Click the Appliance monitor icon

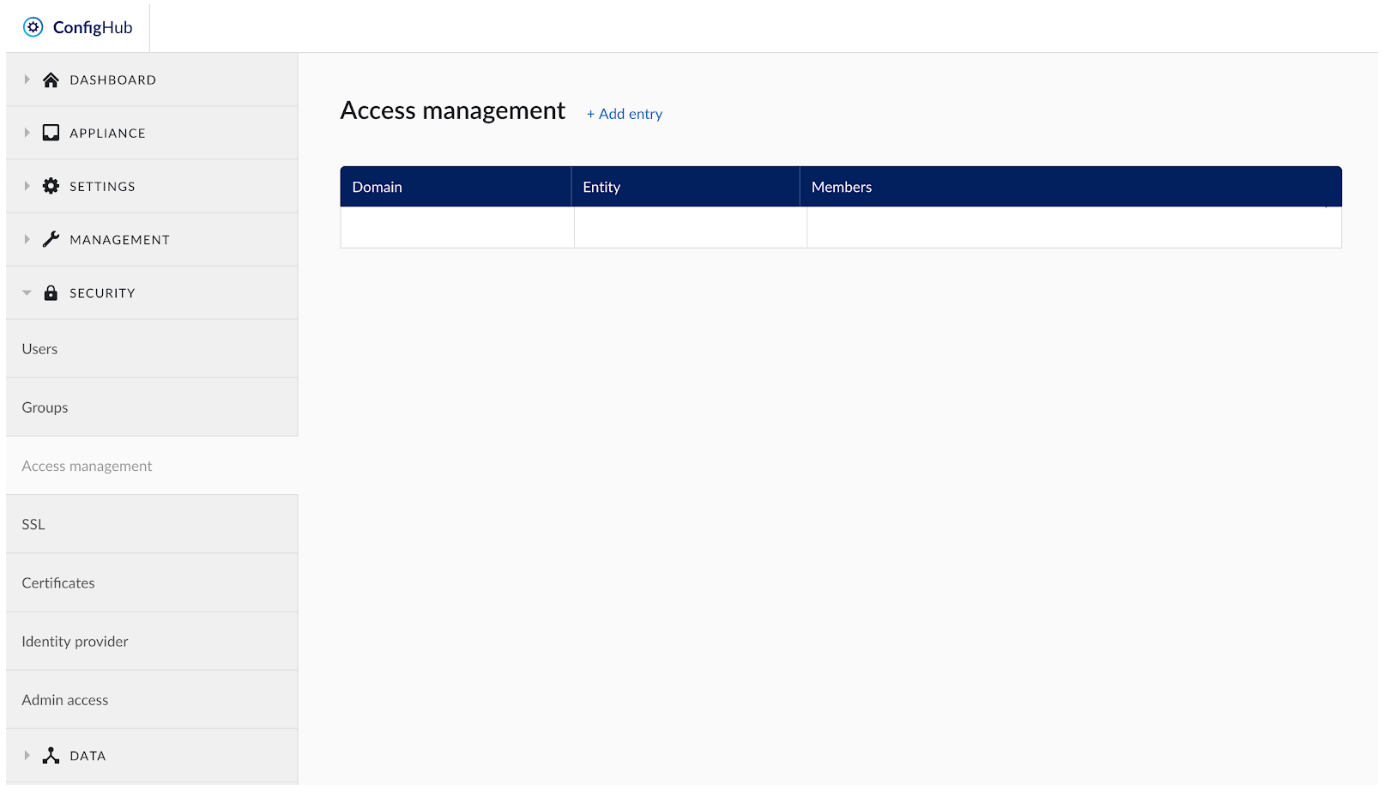[x=51, y=132]
